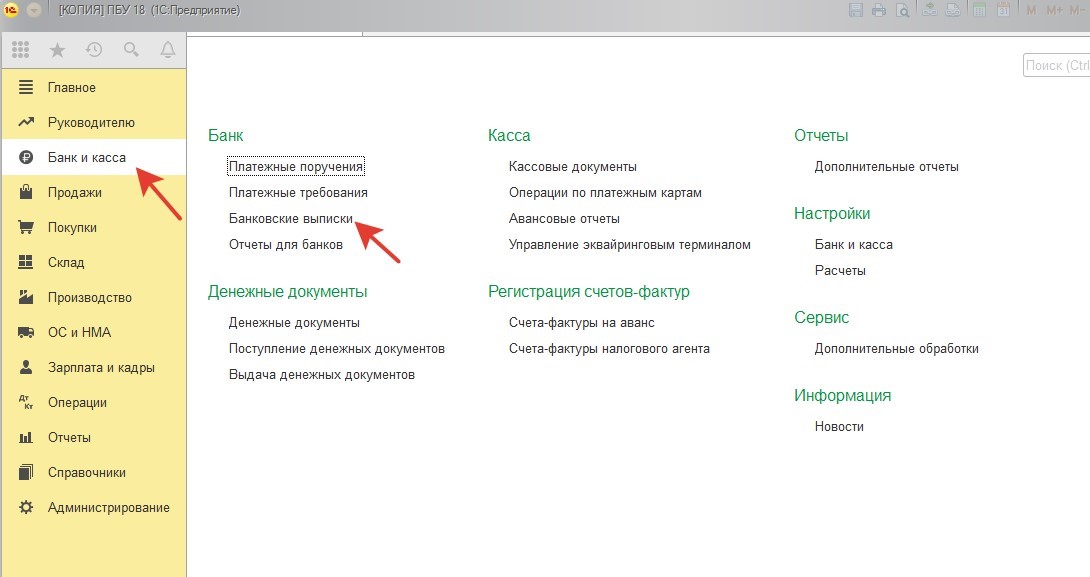Open Favorites star icon
The height and width of the screenshot is (577, 1090).
57,49
